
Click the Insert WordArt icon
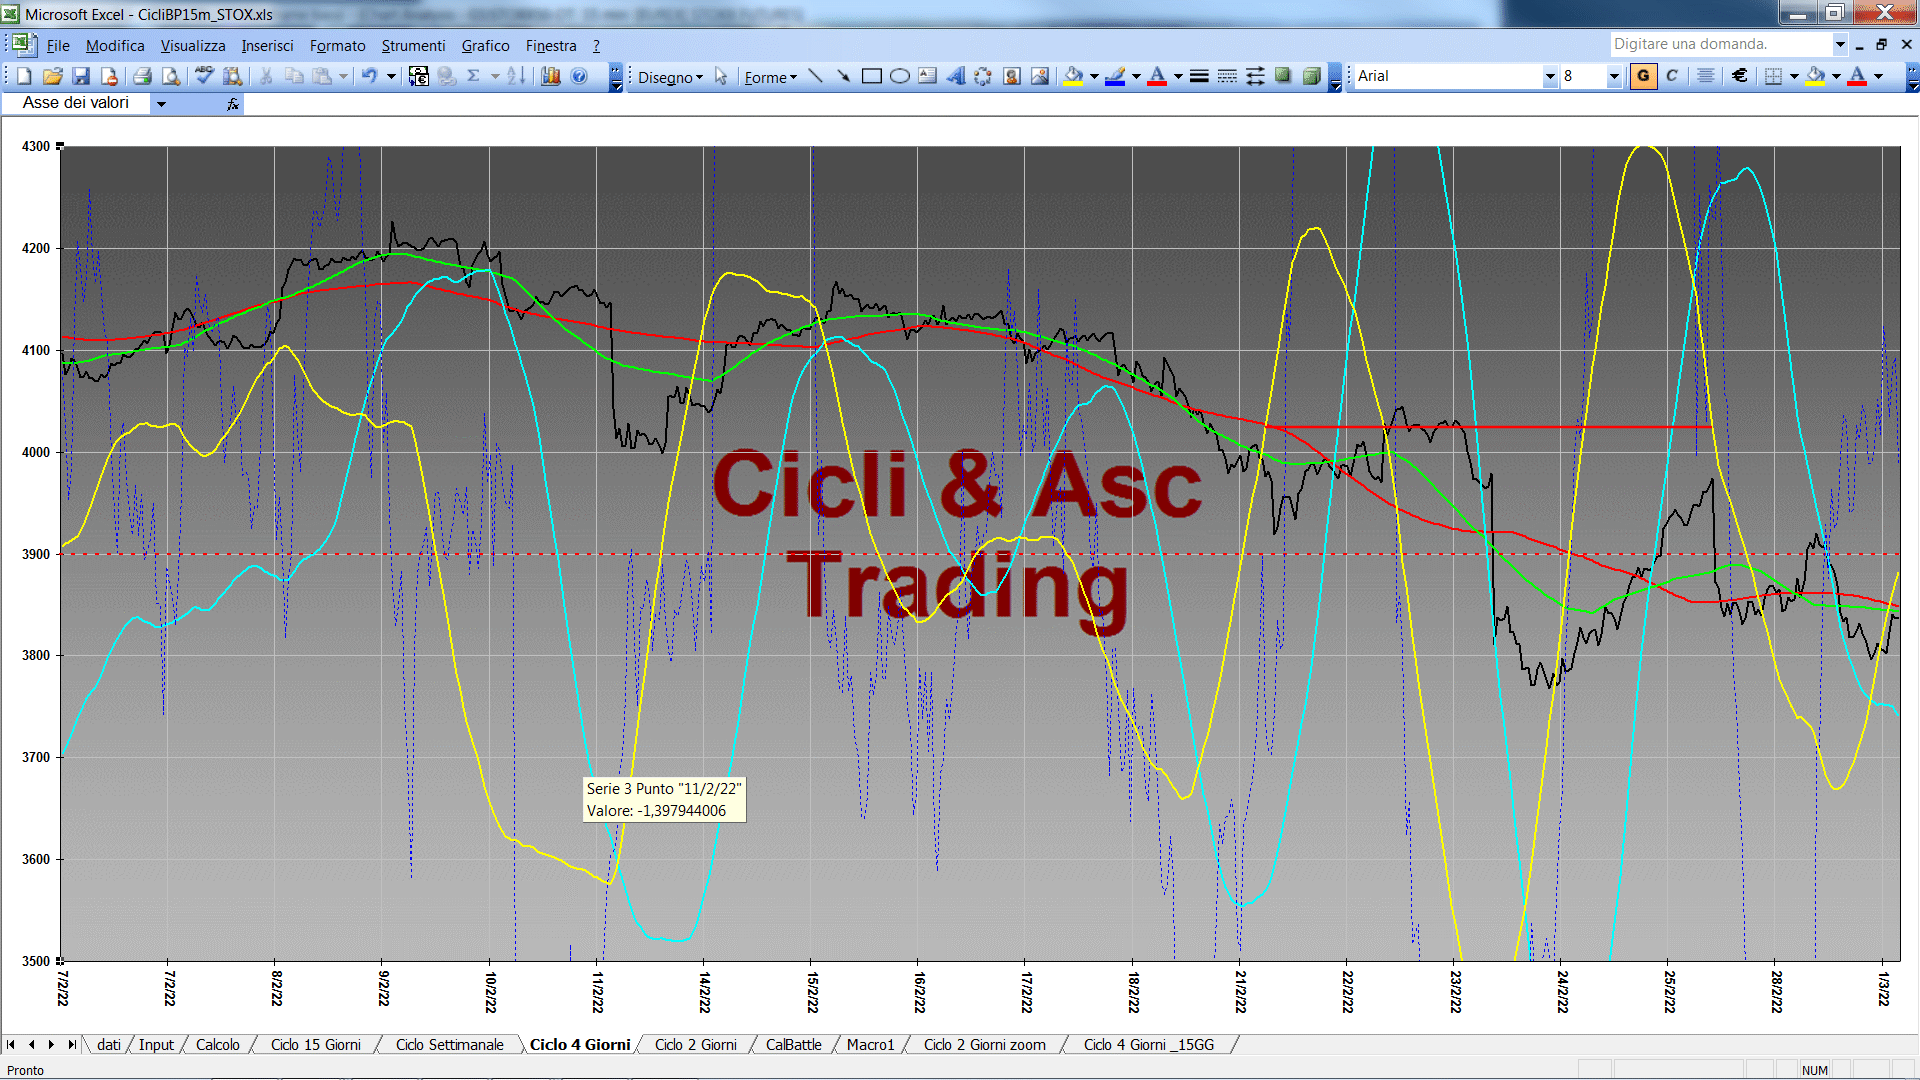pos(955,76)
